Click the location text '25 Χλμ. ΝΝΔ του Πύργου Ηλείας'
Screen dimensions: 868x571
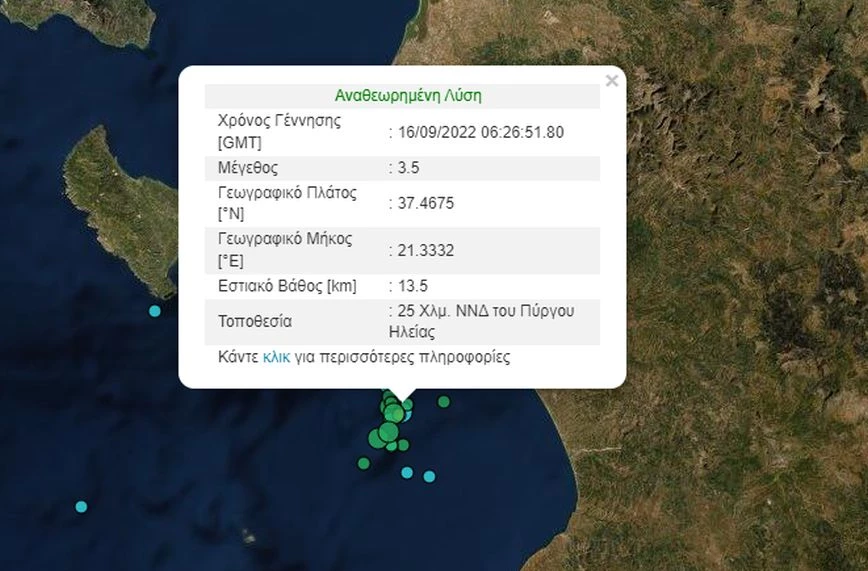tap(485, 322)
